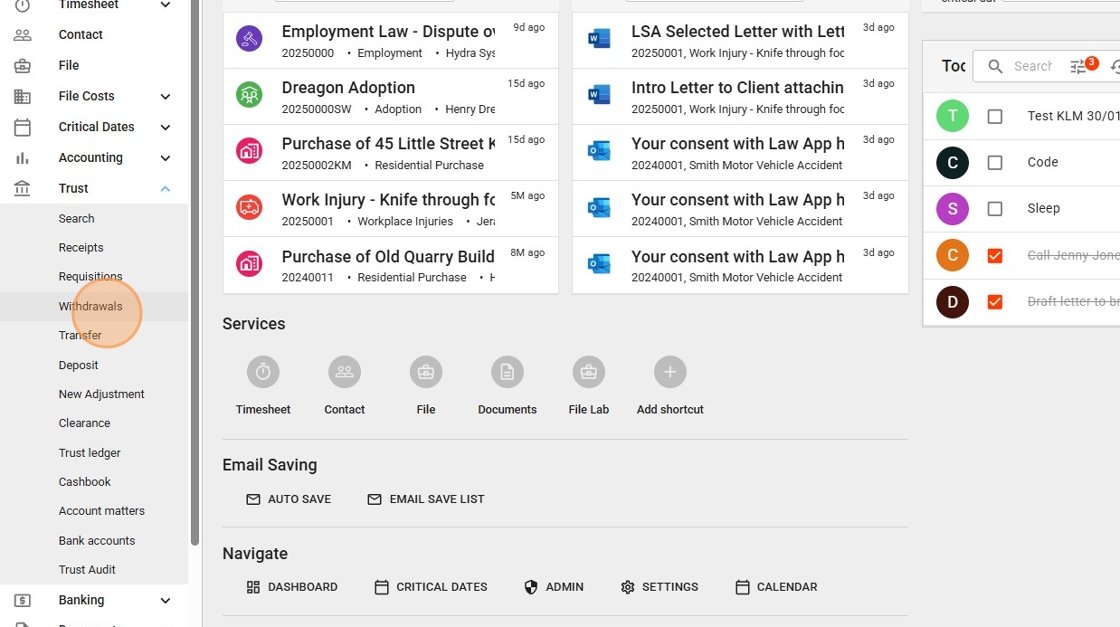Open the Documents shortcut icon
The height and width of the screenshot is (627, 1120).
pos(507,372)
